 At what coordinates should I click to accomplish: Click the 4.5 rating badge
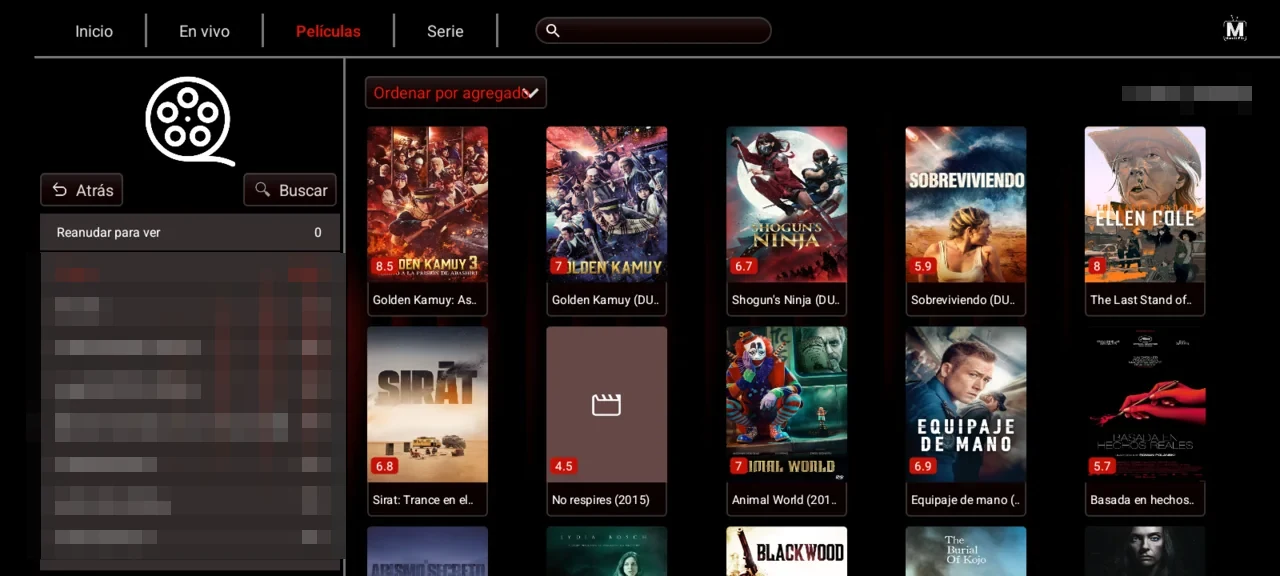pos(564,467)
